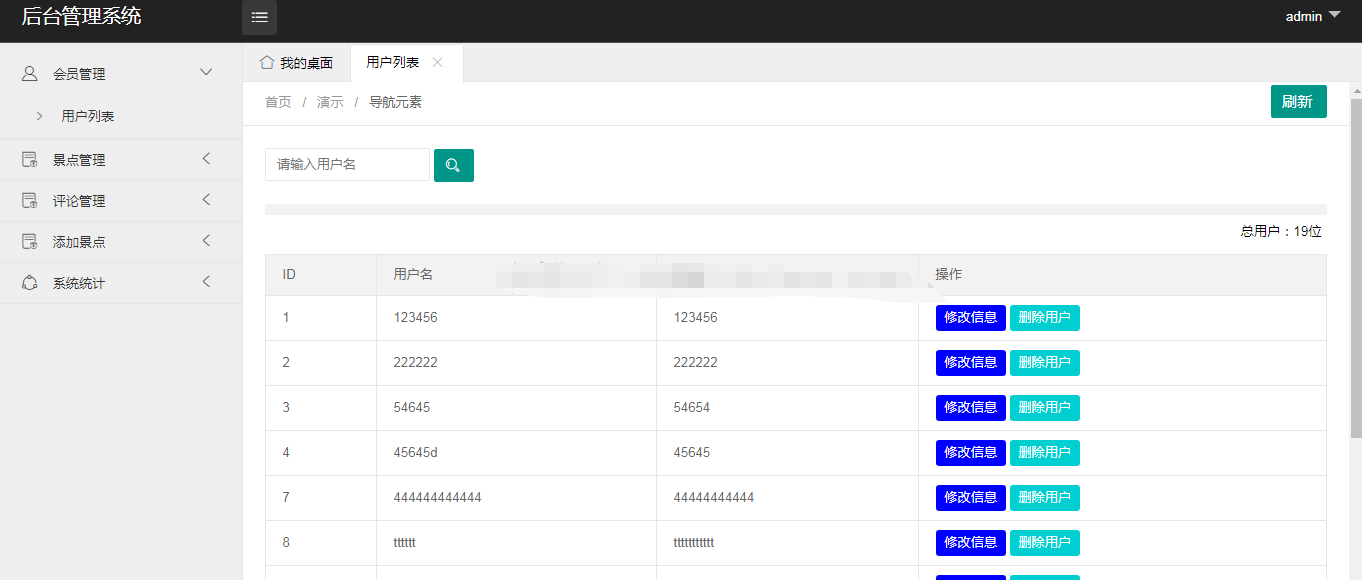
Task: Expand the 景点管理 menu chevron
Action: point(206,158)
